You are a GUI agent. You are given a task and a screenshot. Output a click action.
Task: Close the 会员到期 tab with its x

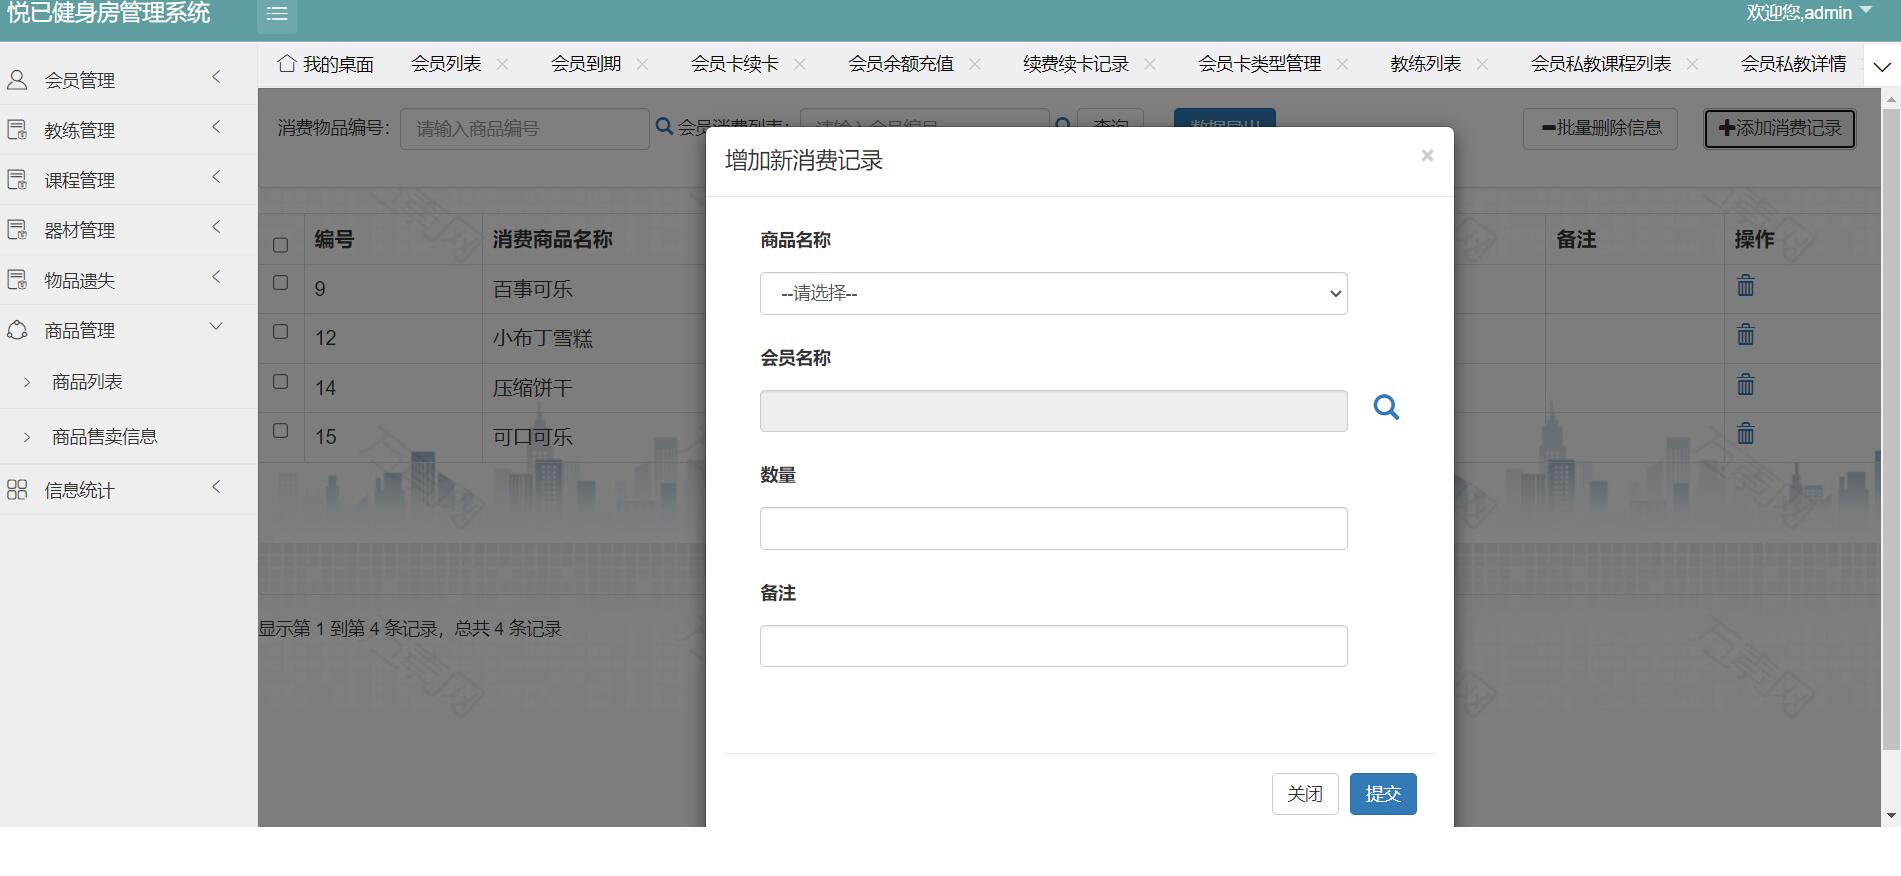tap(642, 64)
